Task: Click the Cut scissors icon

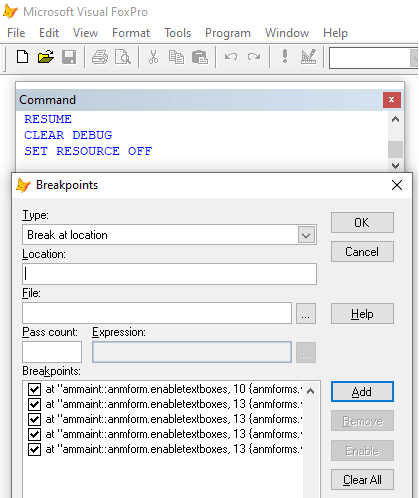Action: click(x=153, y=57)
